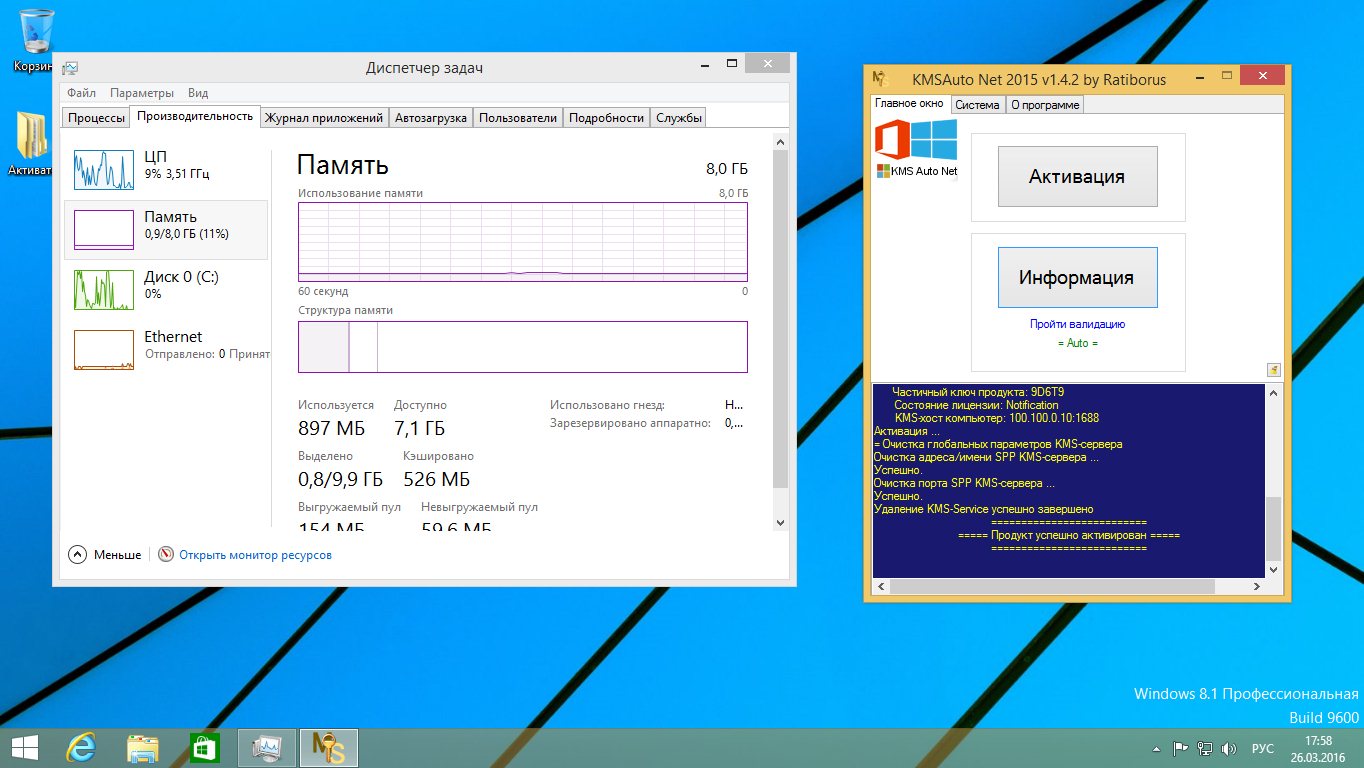Launch Internet Explorer from taskbar
The height and width of the screenshot is (768, 1364).
coord(80,747)
